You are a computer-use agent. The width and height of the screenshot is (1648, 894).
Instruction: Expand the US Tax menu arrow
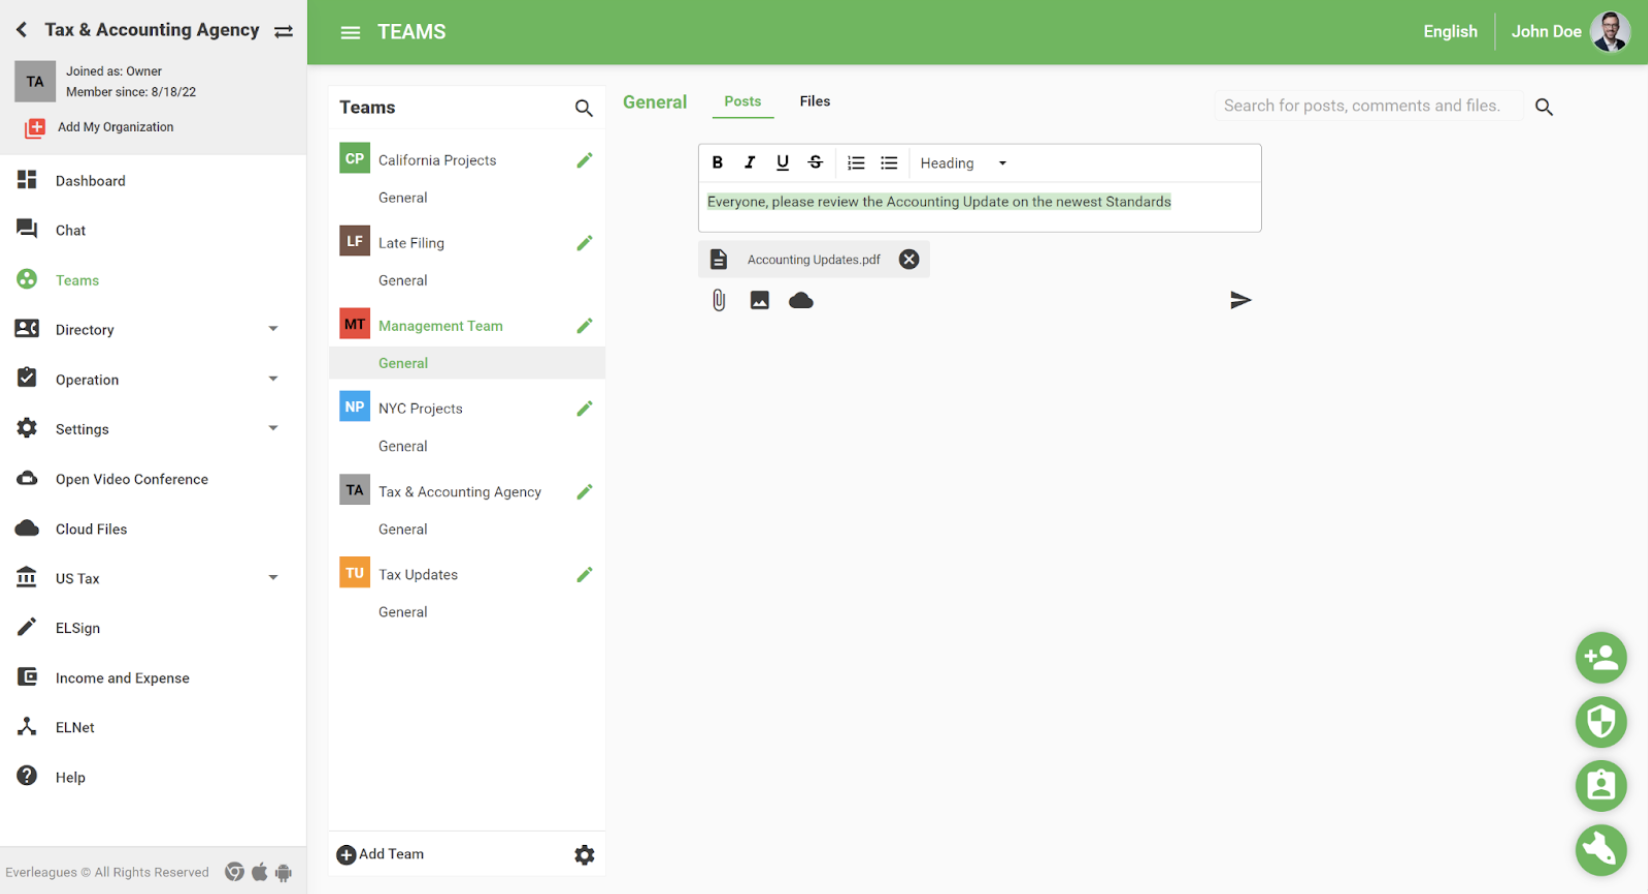tap(273, 577)
